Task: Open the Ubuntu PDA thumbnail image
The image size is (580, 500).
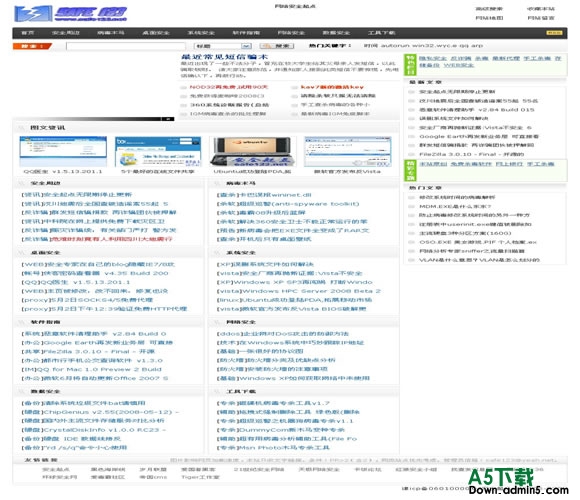Action: [252, 151]
